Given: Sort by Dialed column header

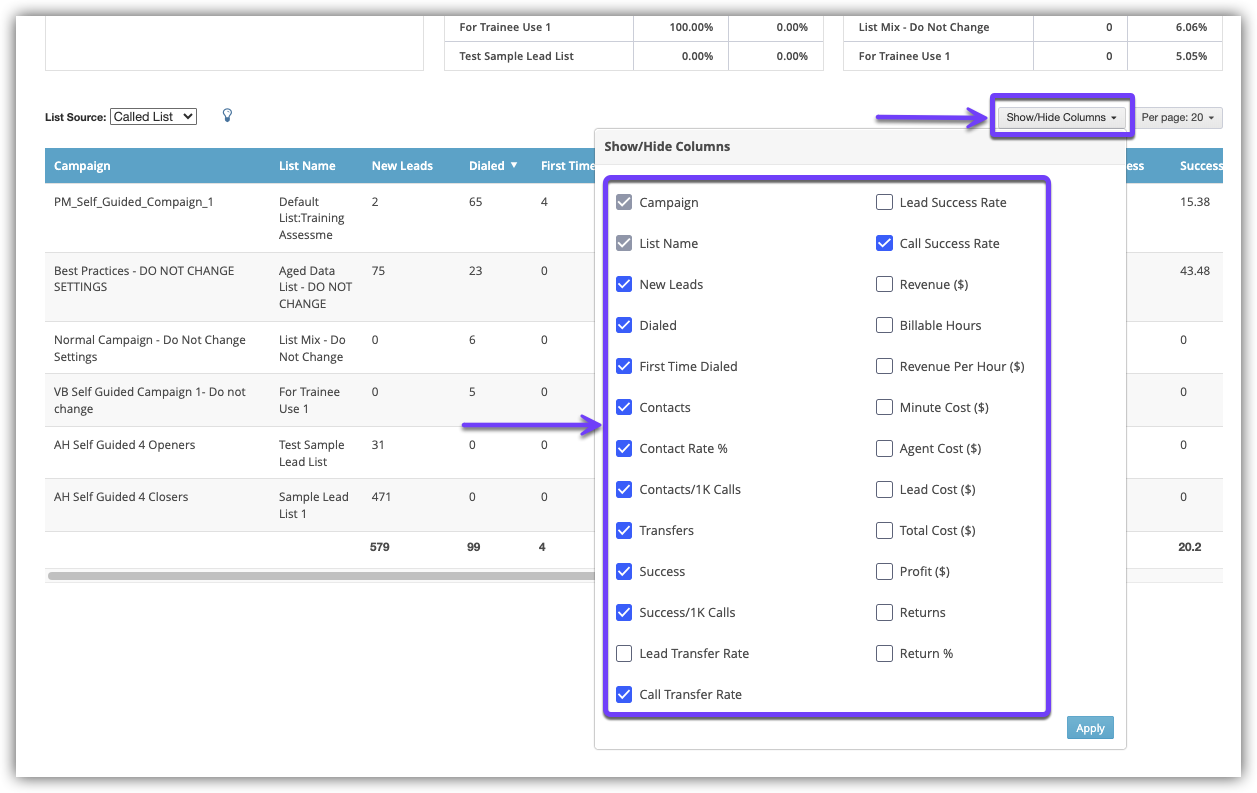Looking at the screenshot, I should click(487, 166).
